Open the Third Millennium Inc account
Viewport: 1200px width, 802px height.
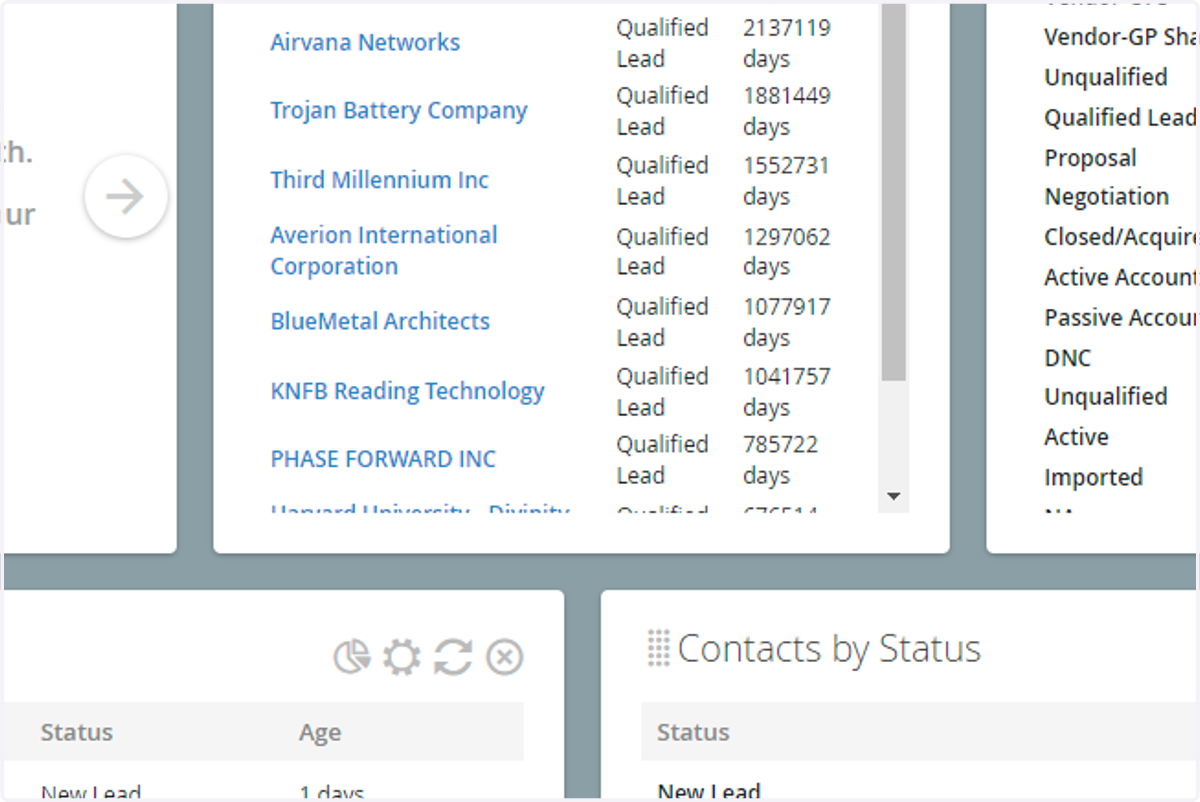click(380, 180)
